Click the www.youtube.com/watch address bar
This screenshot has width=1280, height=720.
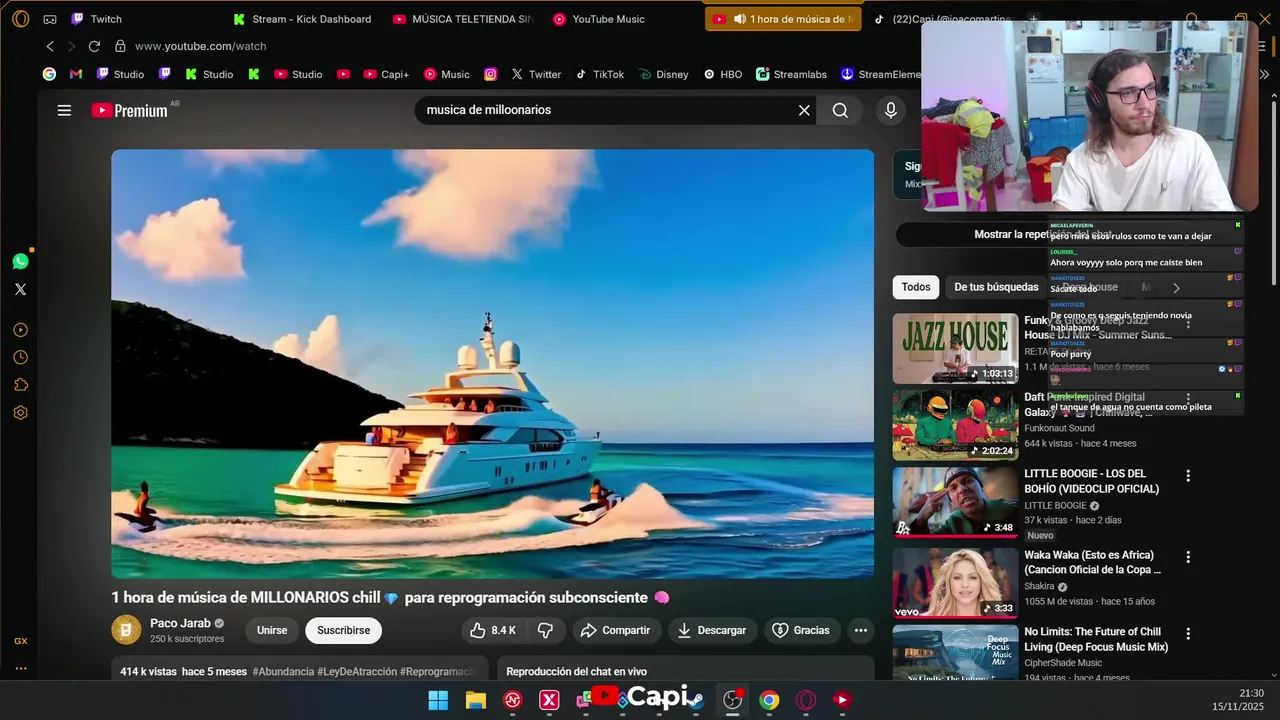click(200, 46)
